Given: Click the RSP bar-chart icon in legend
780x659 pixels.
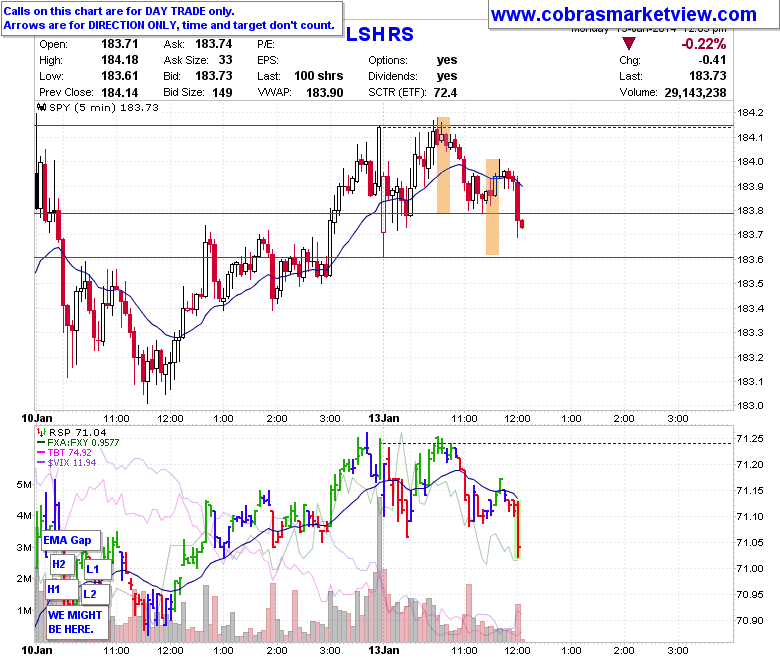Looking at the screenshot, I should pyautogui.click(x=42, y=432).
